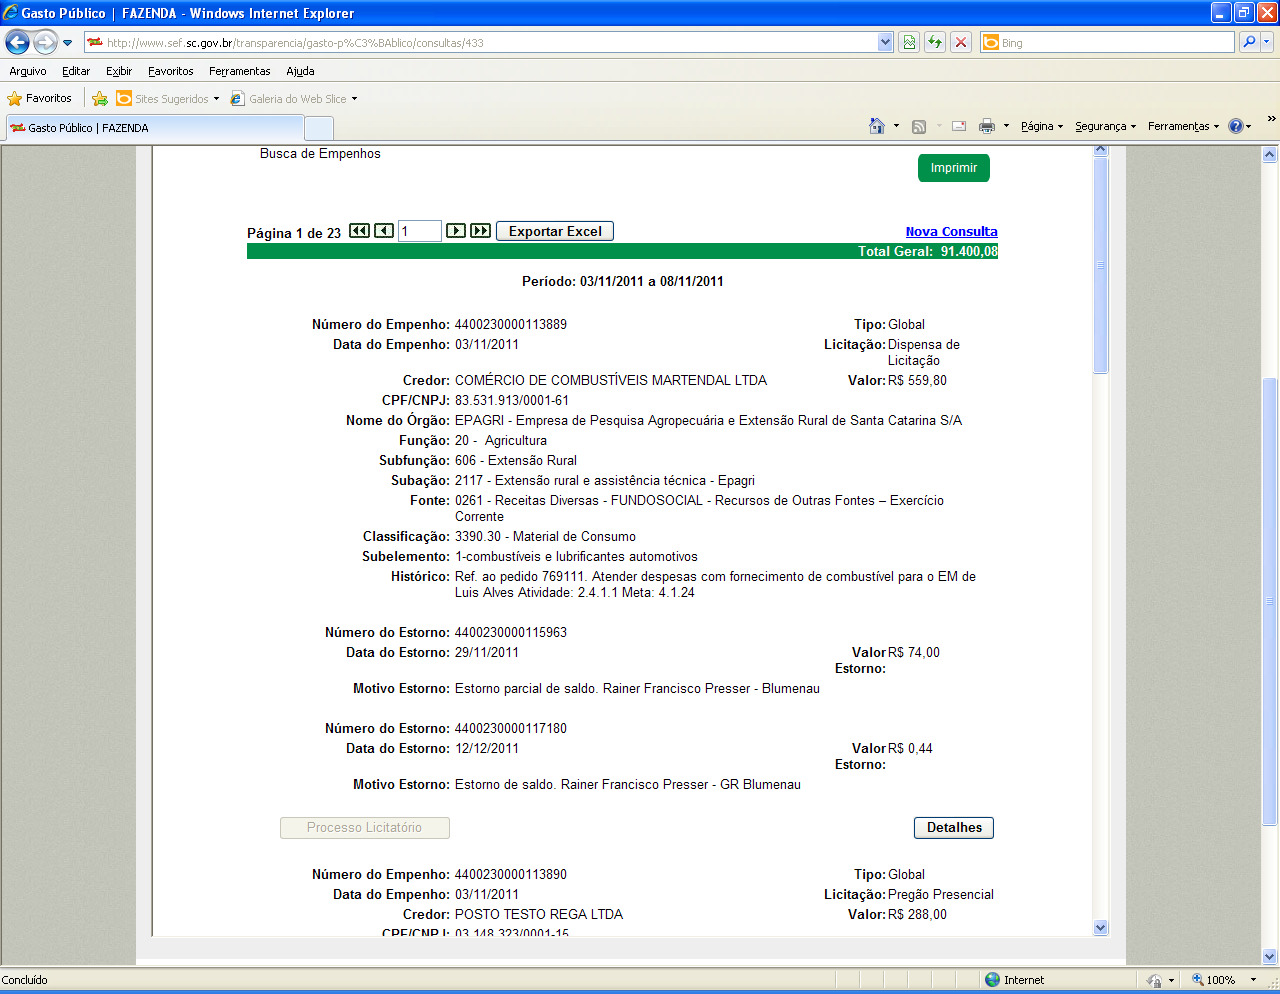The width and height of the screenshot is (1280, 994).
Task: Open the Favoritos star button
Action: 40,98
